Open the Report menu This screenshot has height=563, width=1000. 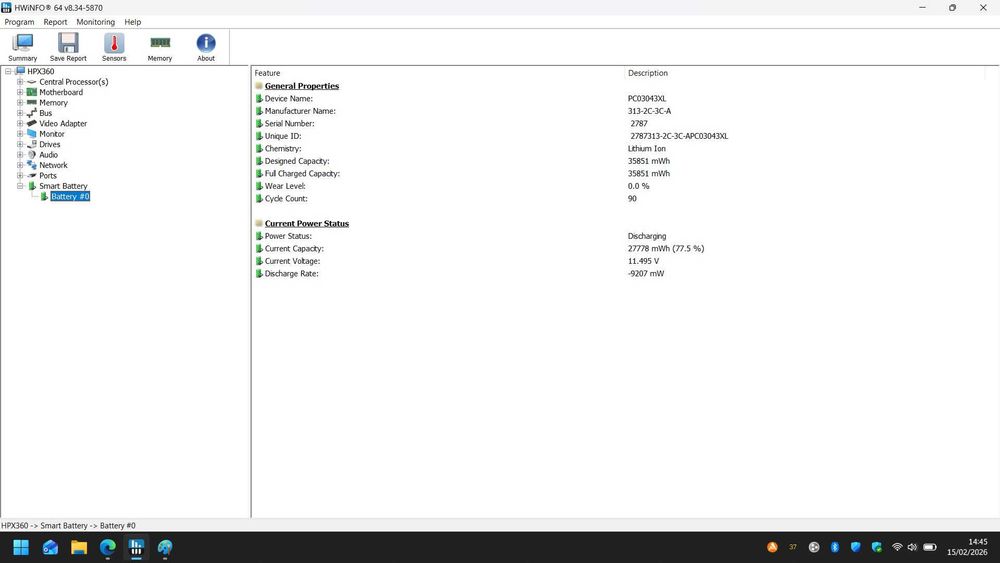(55, 22)
